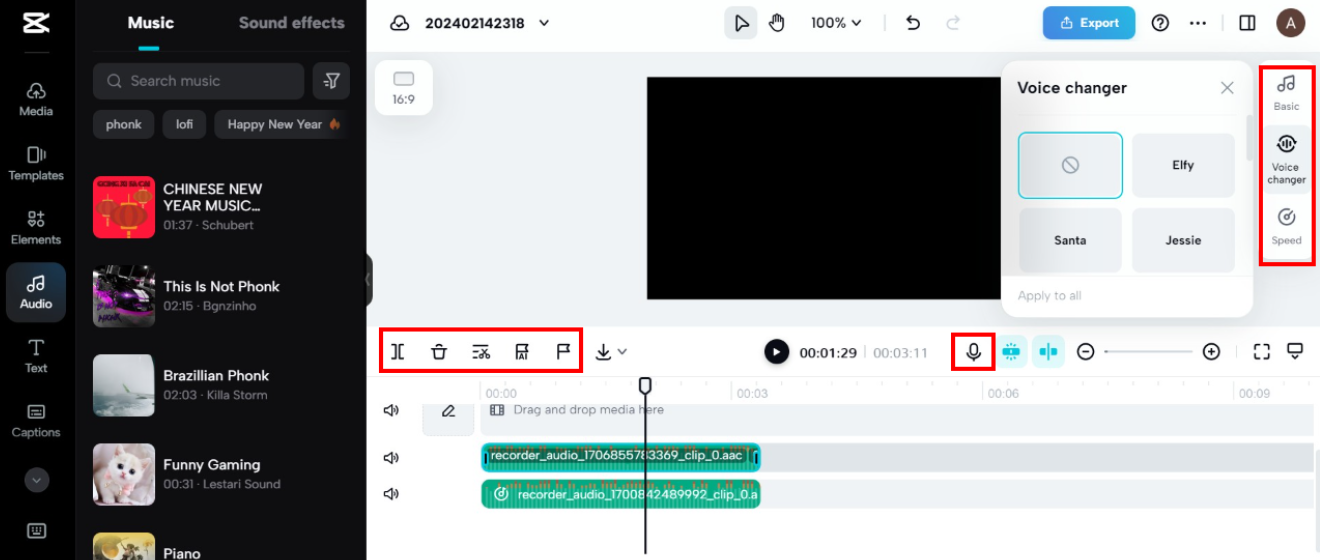
Task: Click the Voice changer panel scrollbar
Action: click(1249, 138)
